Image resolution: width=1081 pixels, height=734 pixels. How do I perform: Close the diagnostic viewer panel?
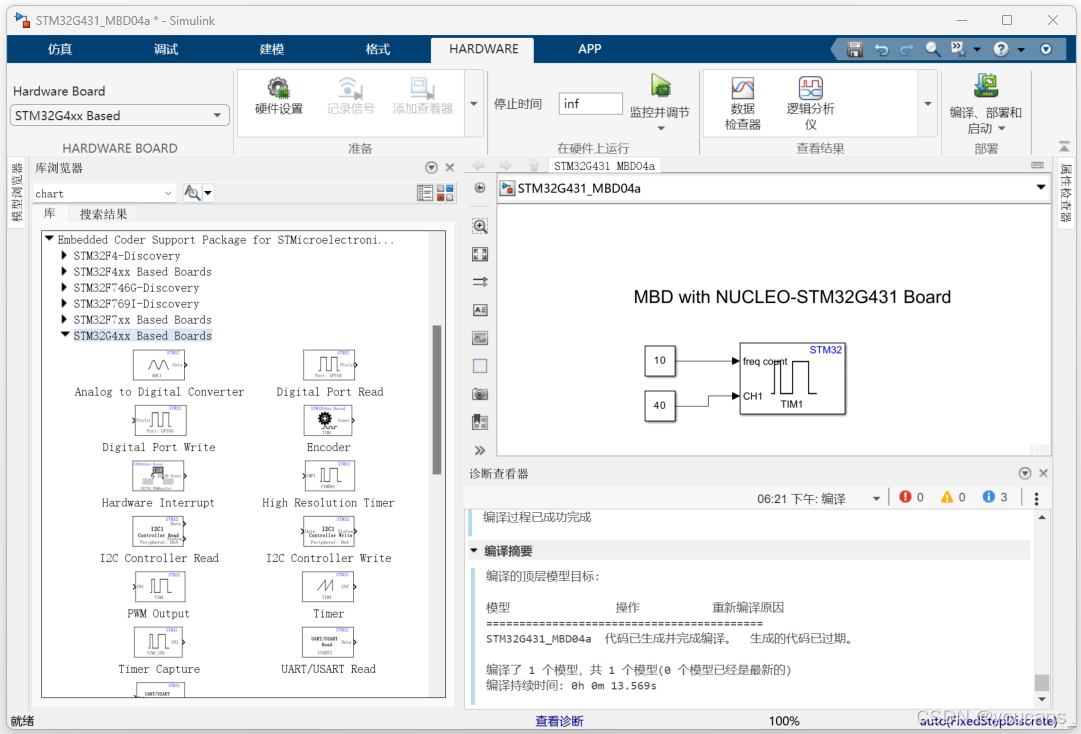(x=1043, y=473)
